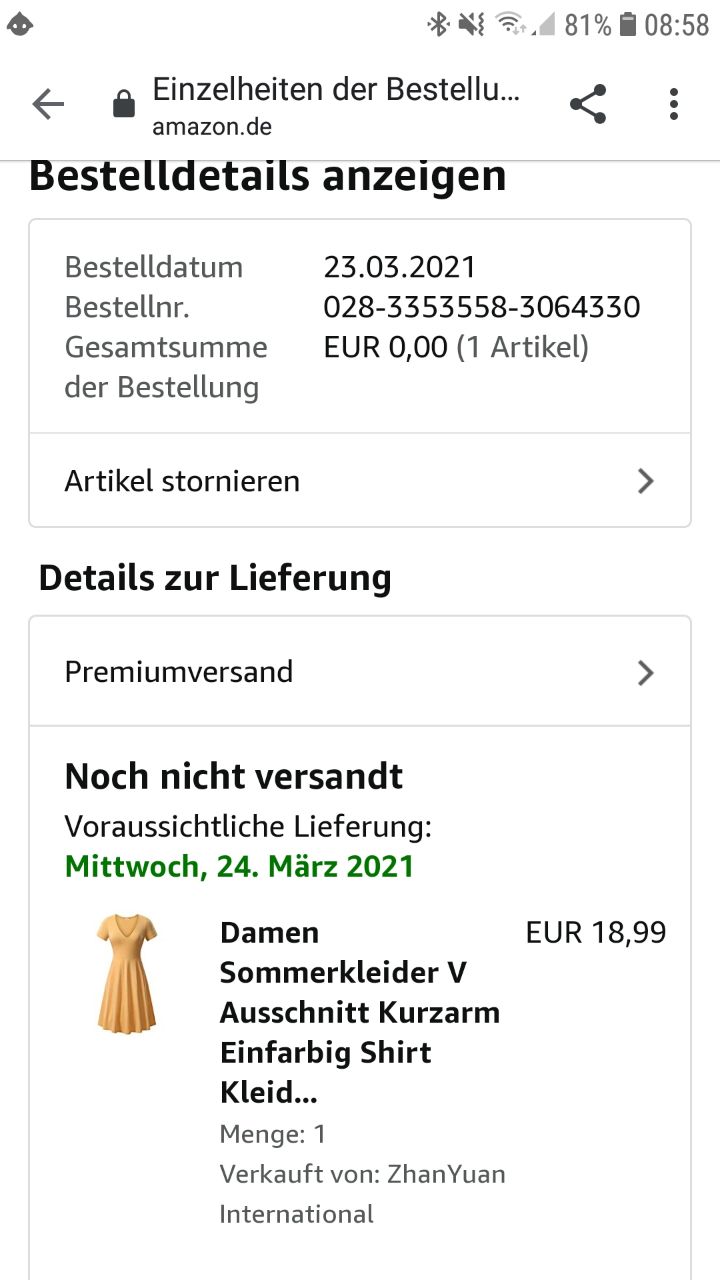Expand the Artikel stornieren chevron
This screenshot has width=720, height=1280.
point(645,481)
